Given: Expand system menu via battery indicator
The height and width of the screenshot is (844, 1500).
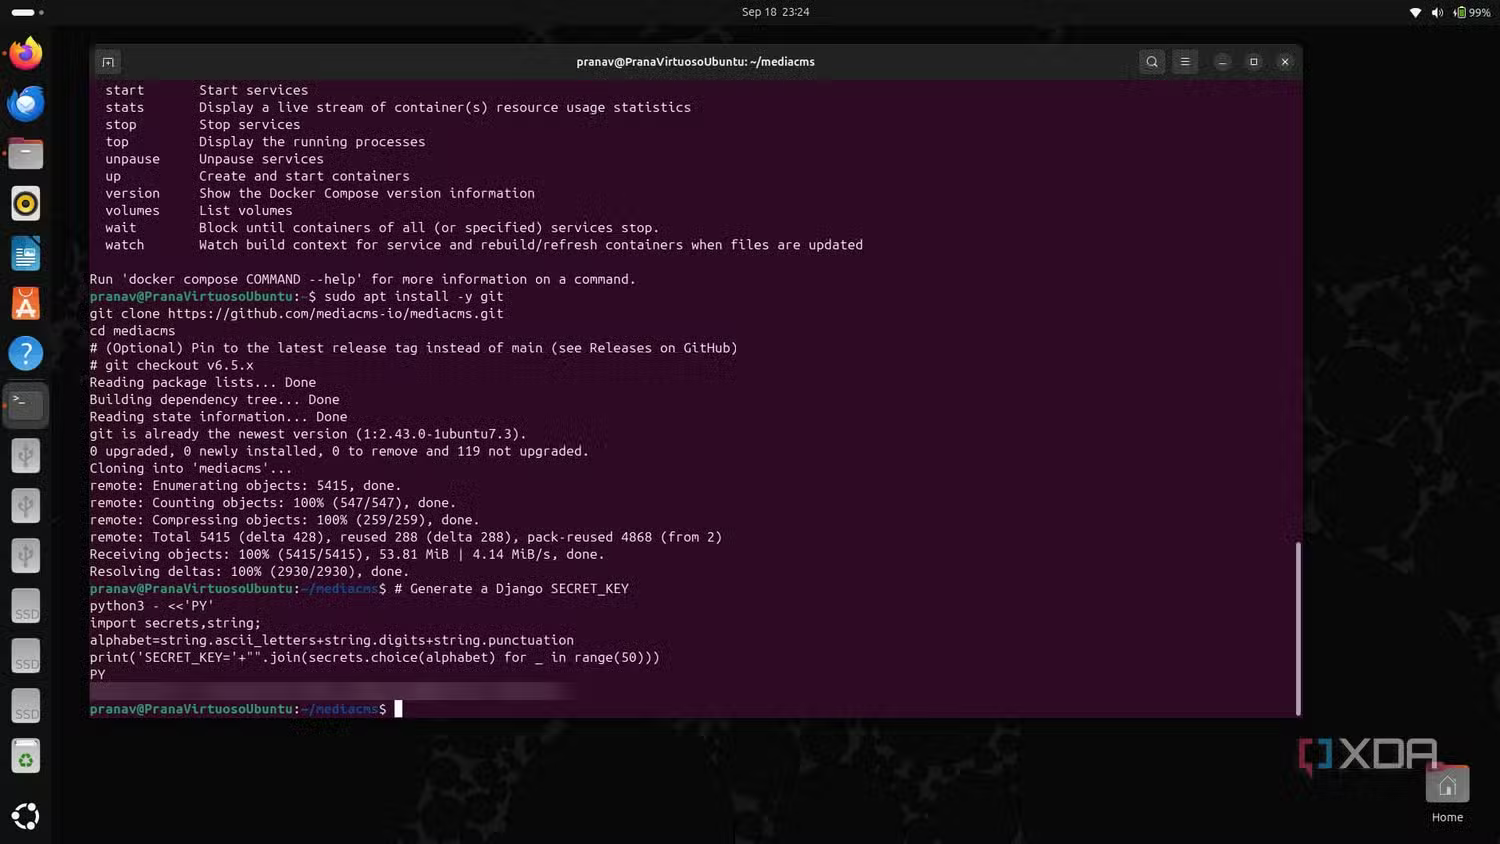Looking at the screenshot, I should (1473, 12).
